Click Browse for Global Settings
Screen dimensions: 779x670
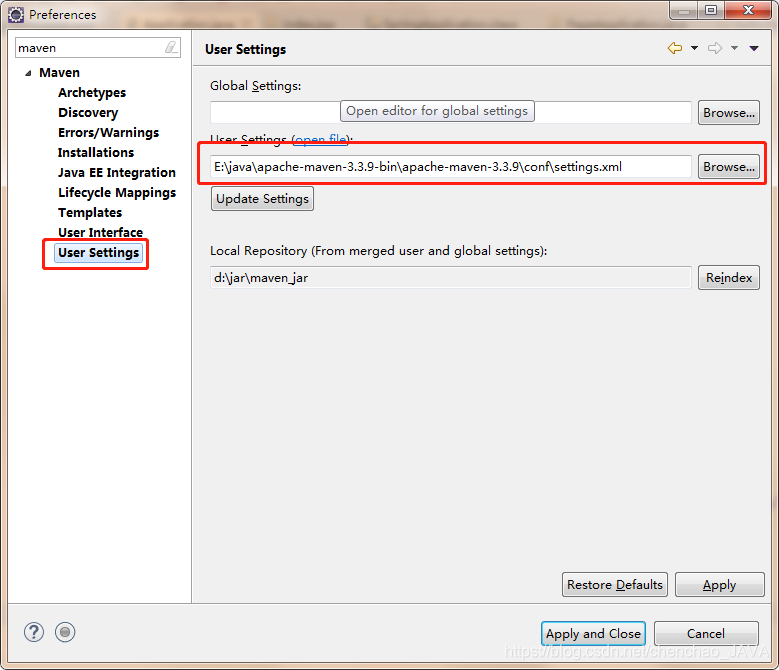[x=729, y=113]
